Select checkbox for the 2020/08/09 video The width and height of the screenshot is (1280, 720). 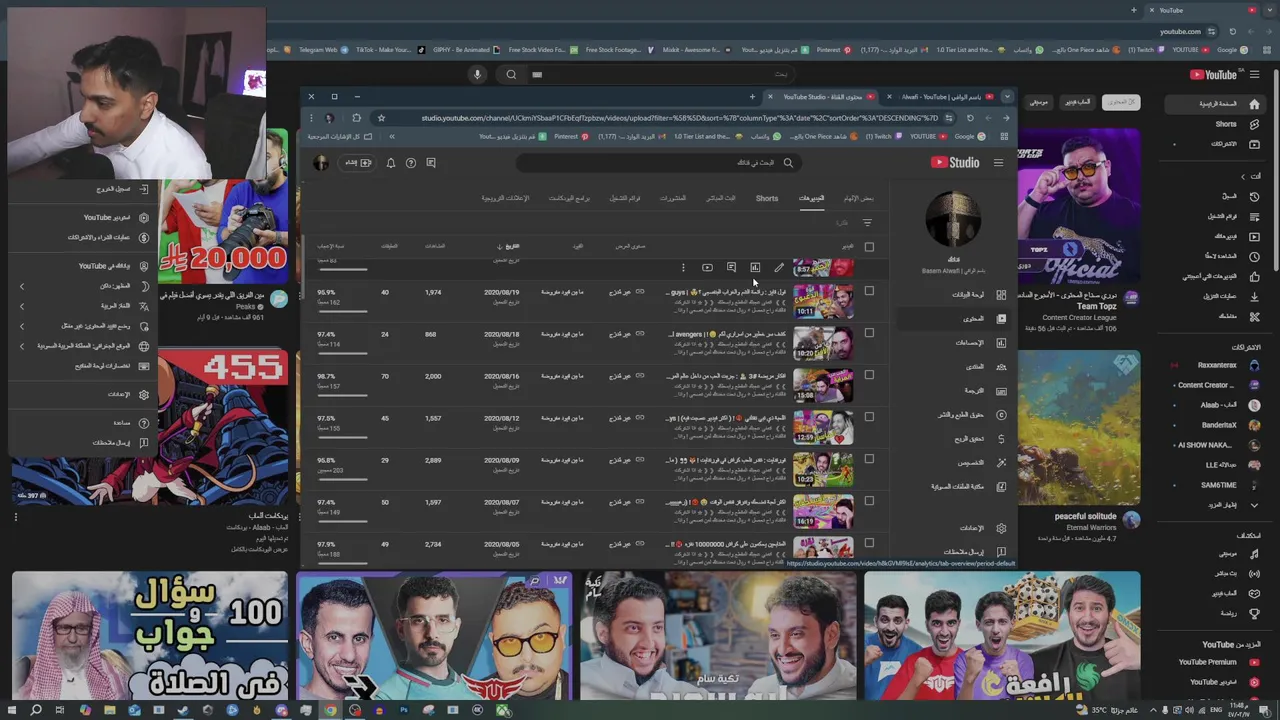point(869,460)
